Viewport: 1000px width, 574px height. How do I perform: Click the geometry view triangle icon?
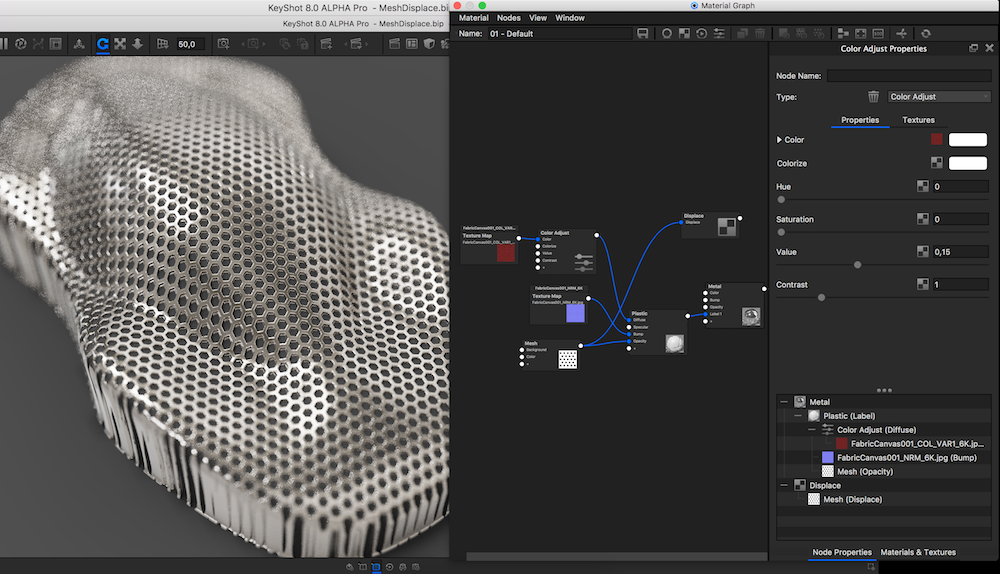point(79,44)
